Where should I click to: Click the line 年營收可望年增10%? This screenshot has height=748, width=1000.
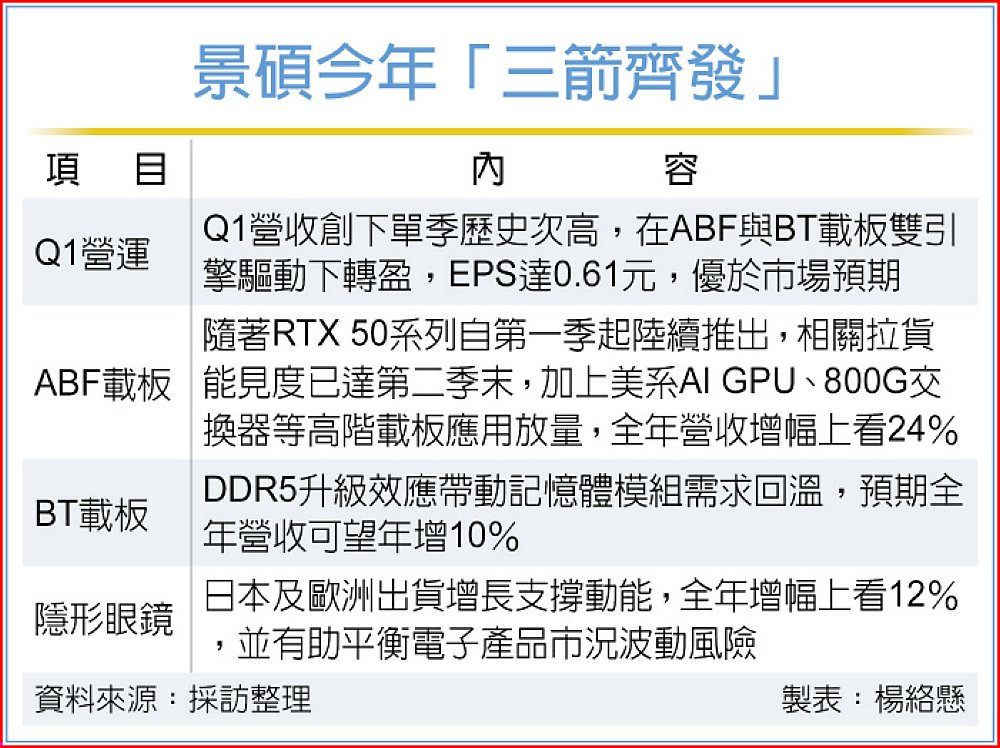tap(361, 536)
